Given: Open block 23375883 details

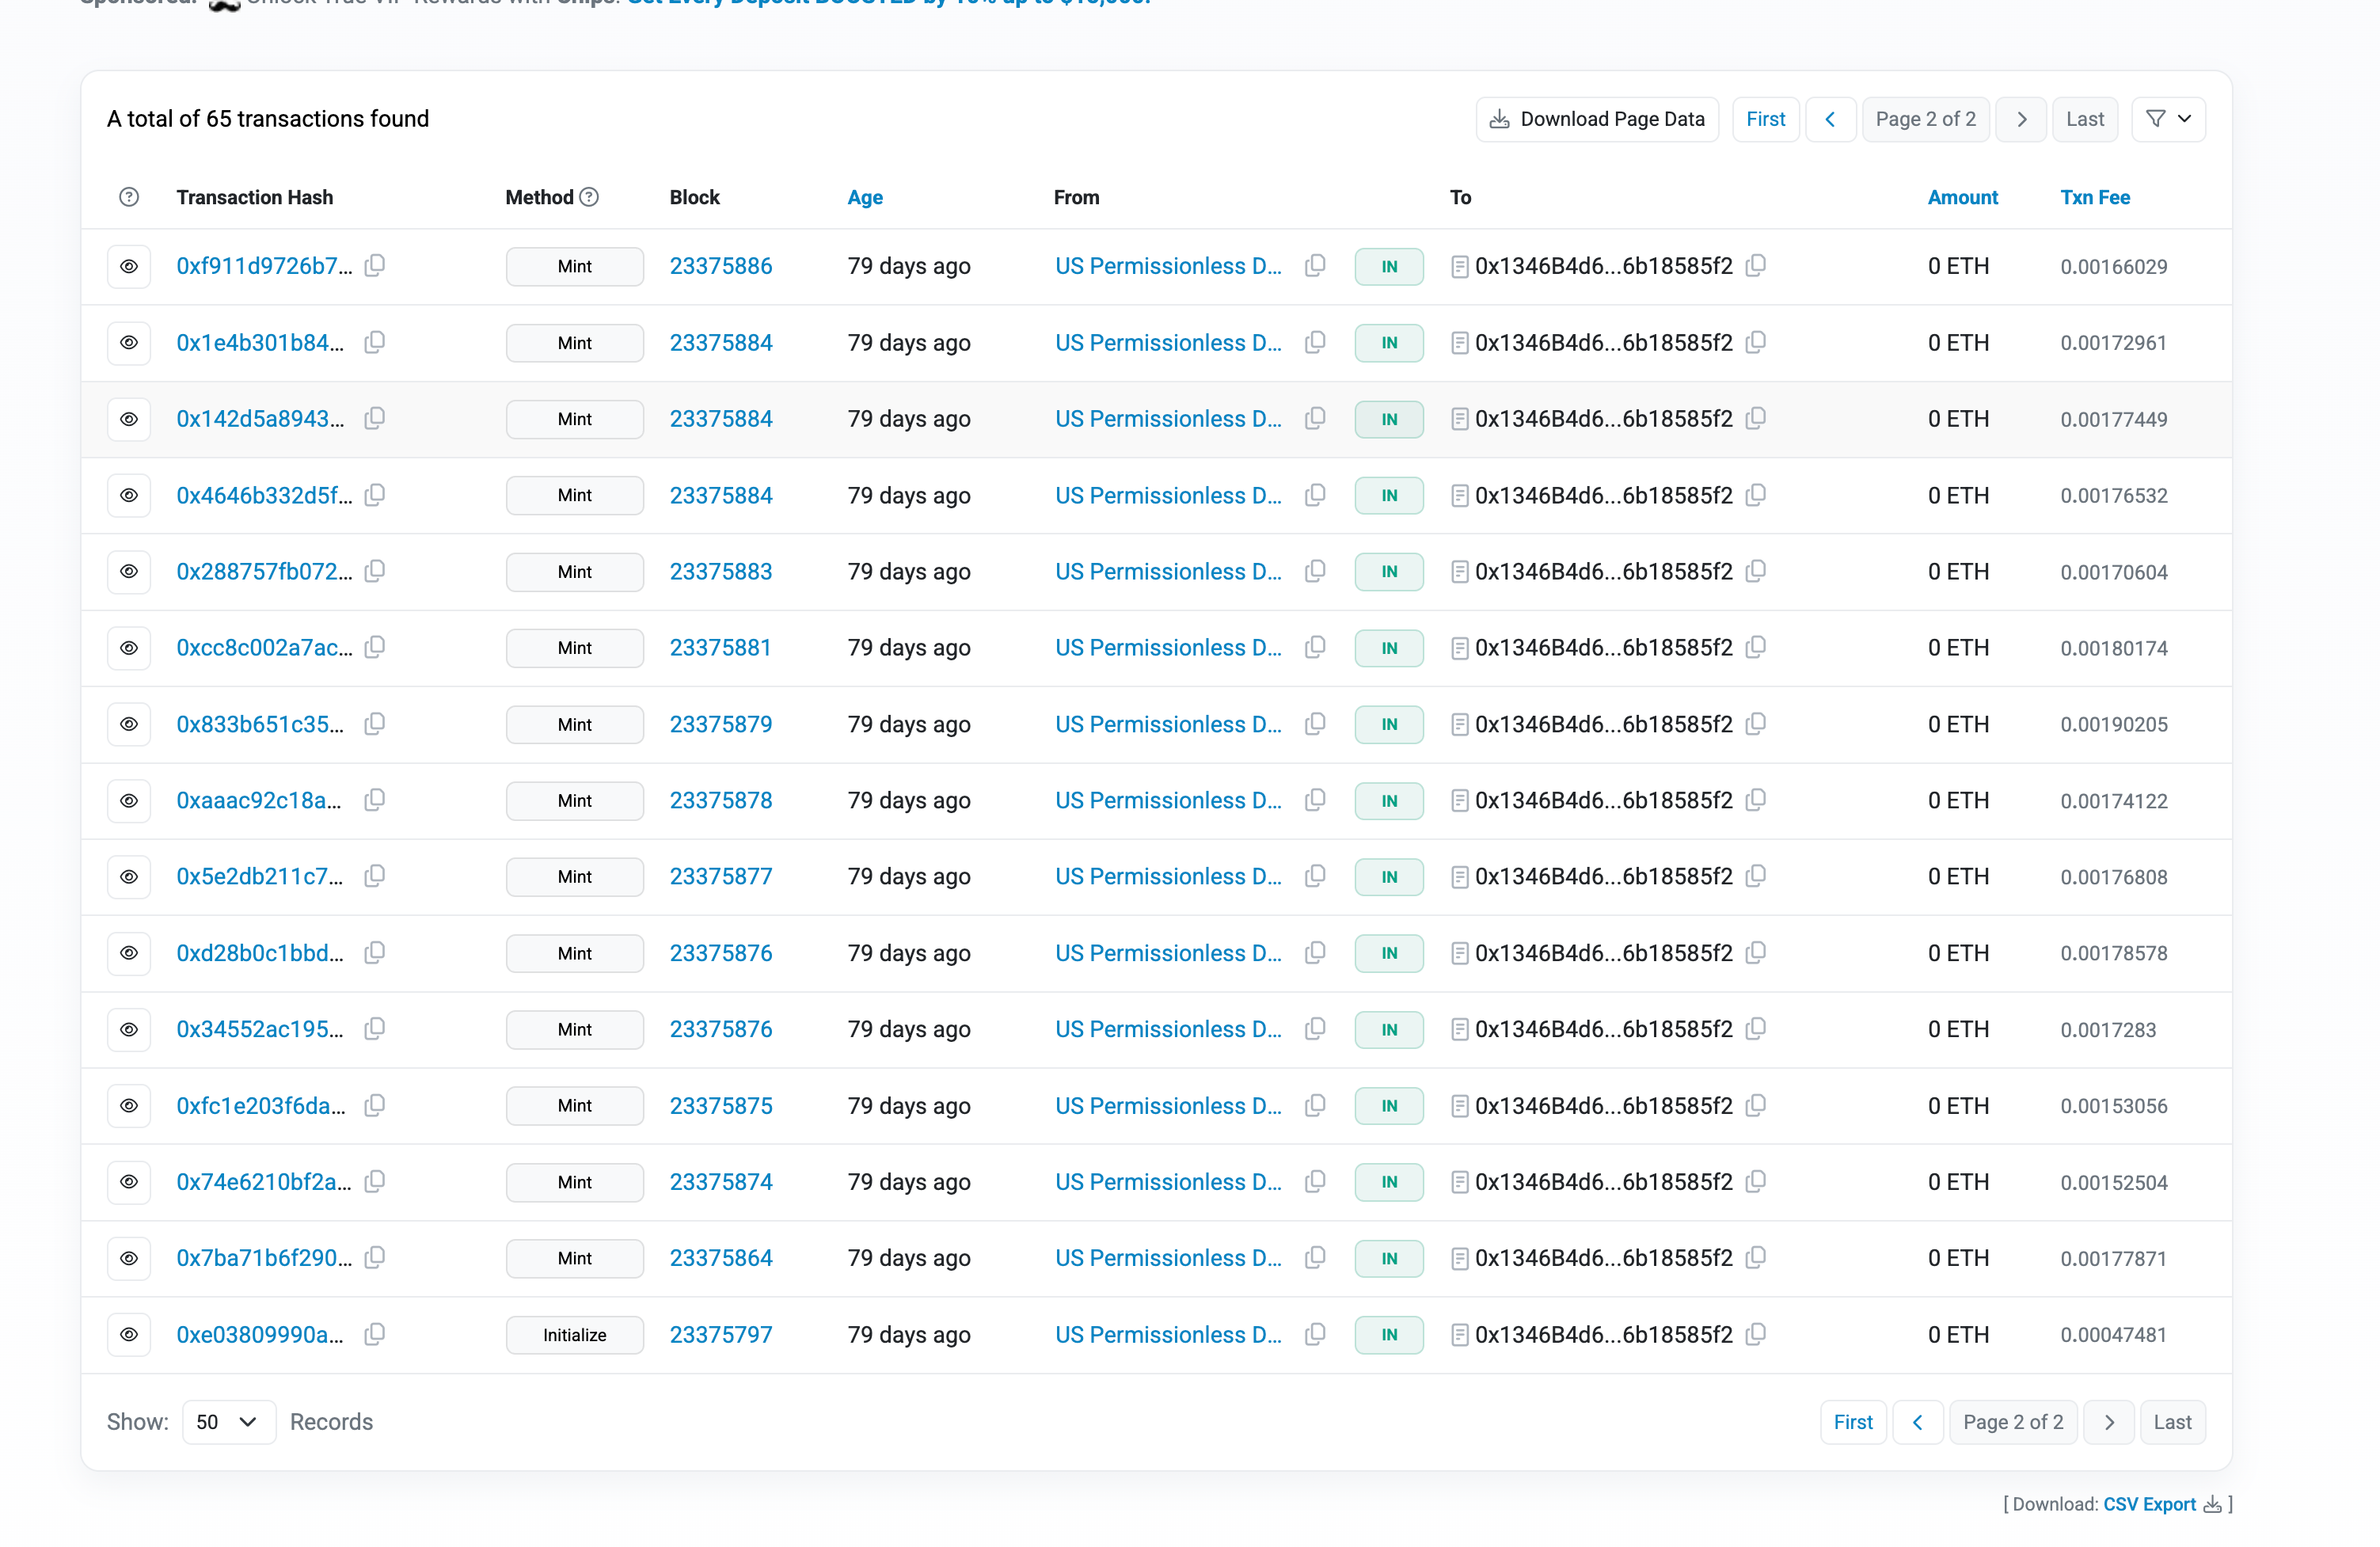Looking at the screenshot, I should [720, 571].
